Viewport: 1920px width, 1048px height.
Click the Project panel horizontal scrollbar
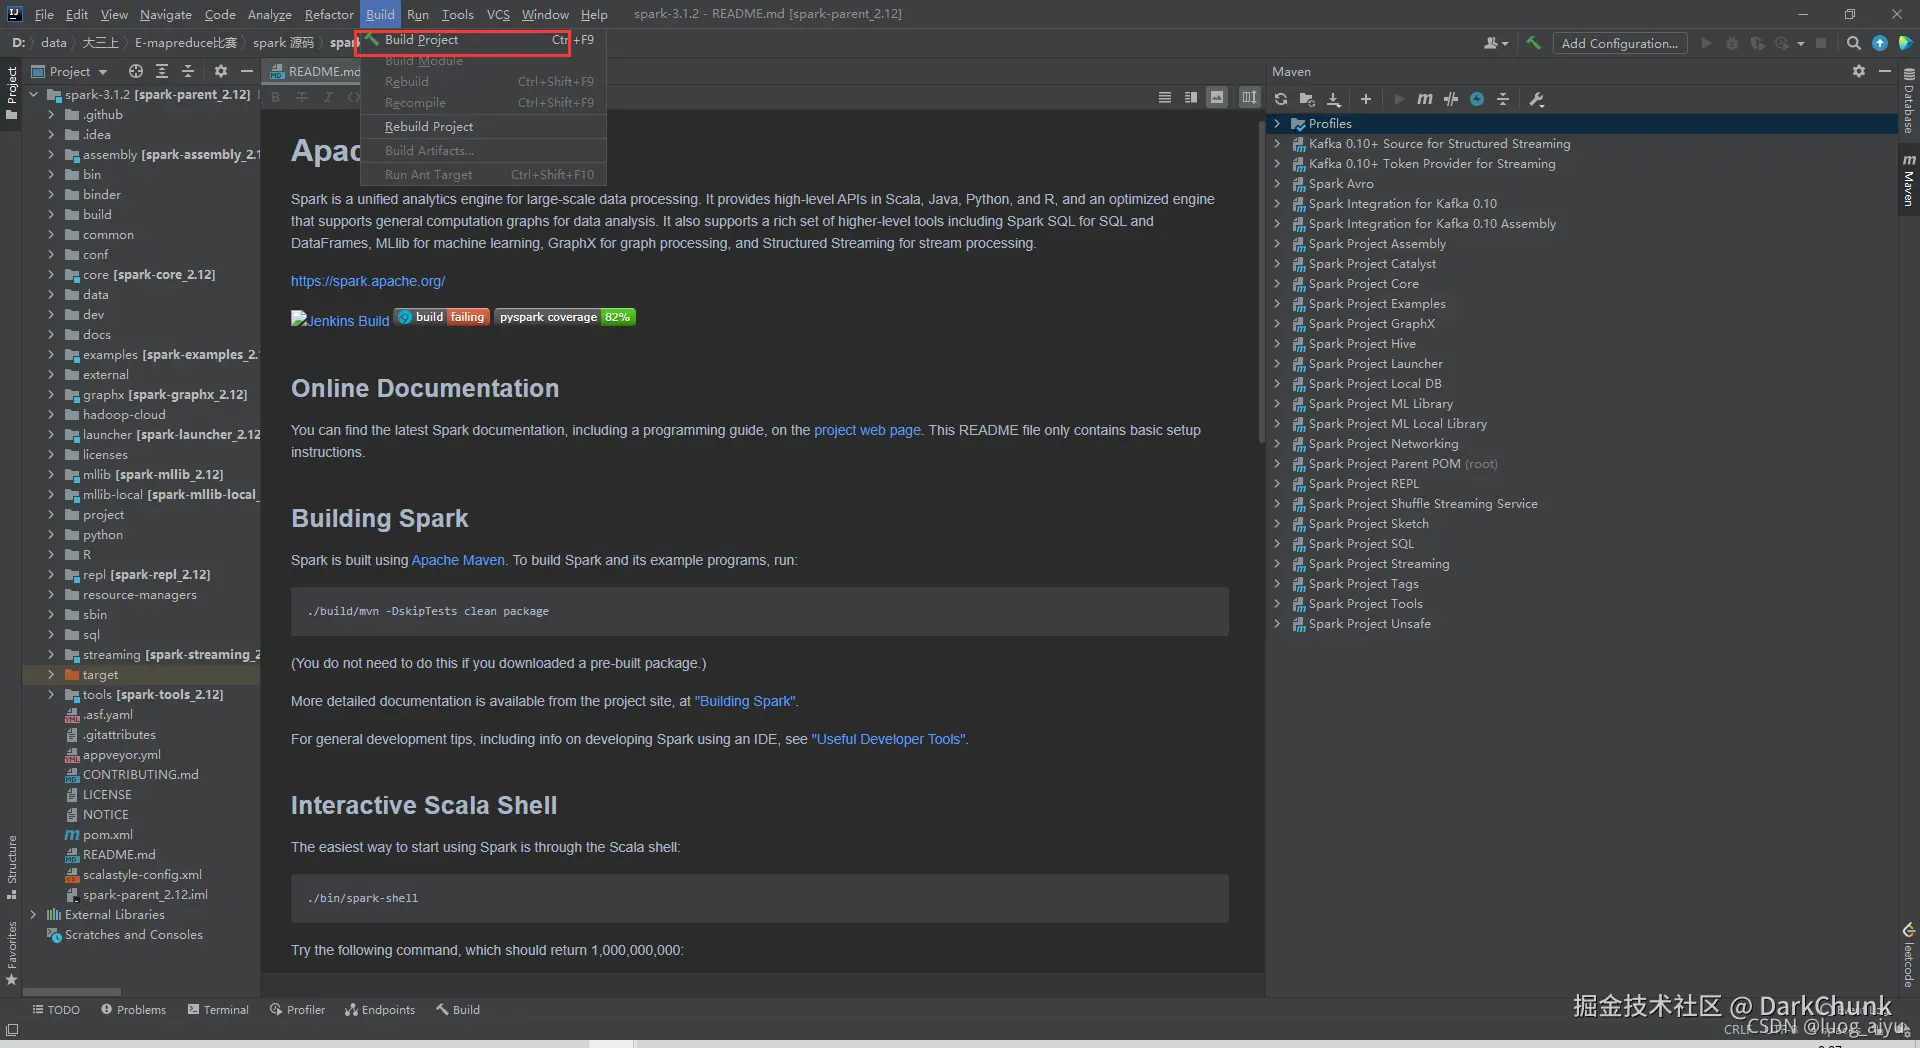pos(73,991)
